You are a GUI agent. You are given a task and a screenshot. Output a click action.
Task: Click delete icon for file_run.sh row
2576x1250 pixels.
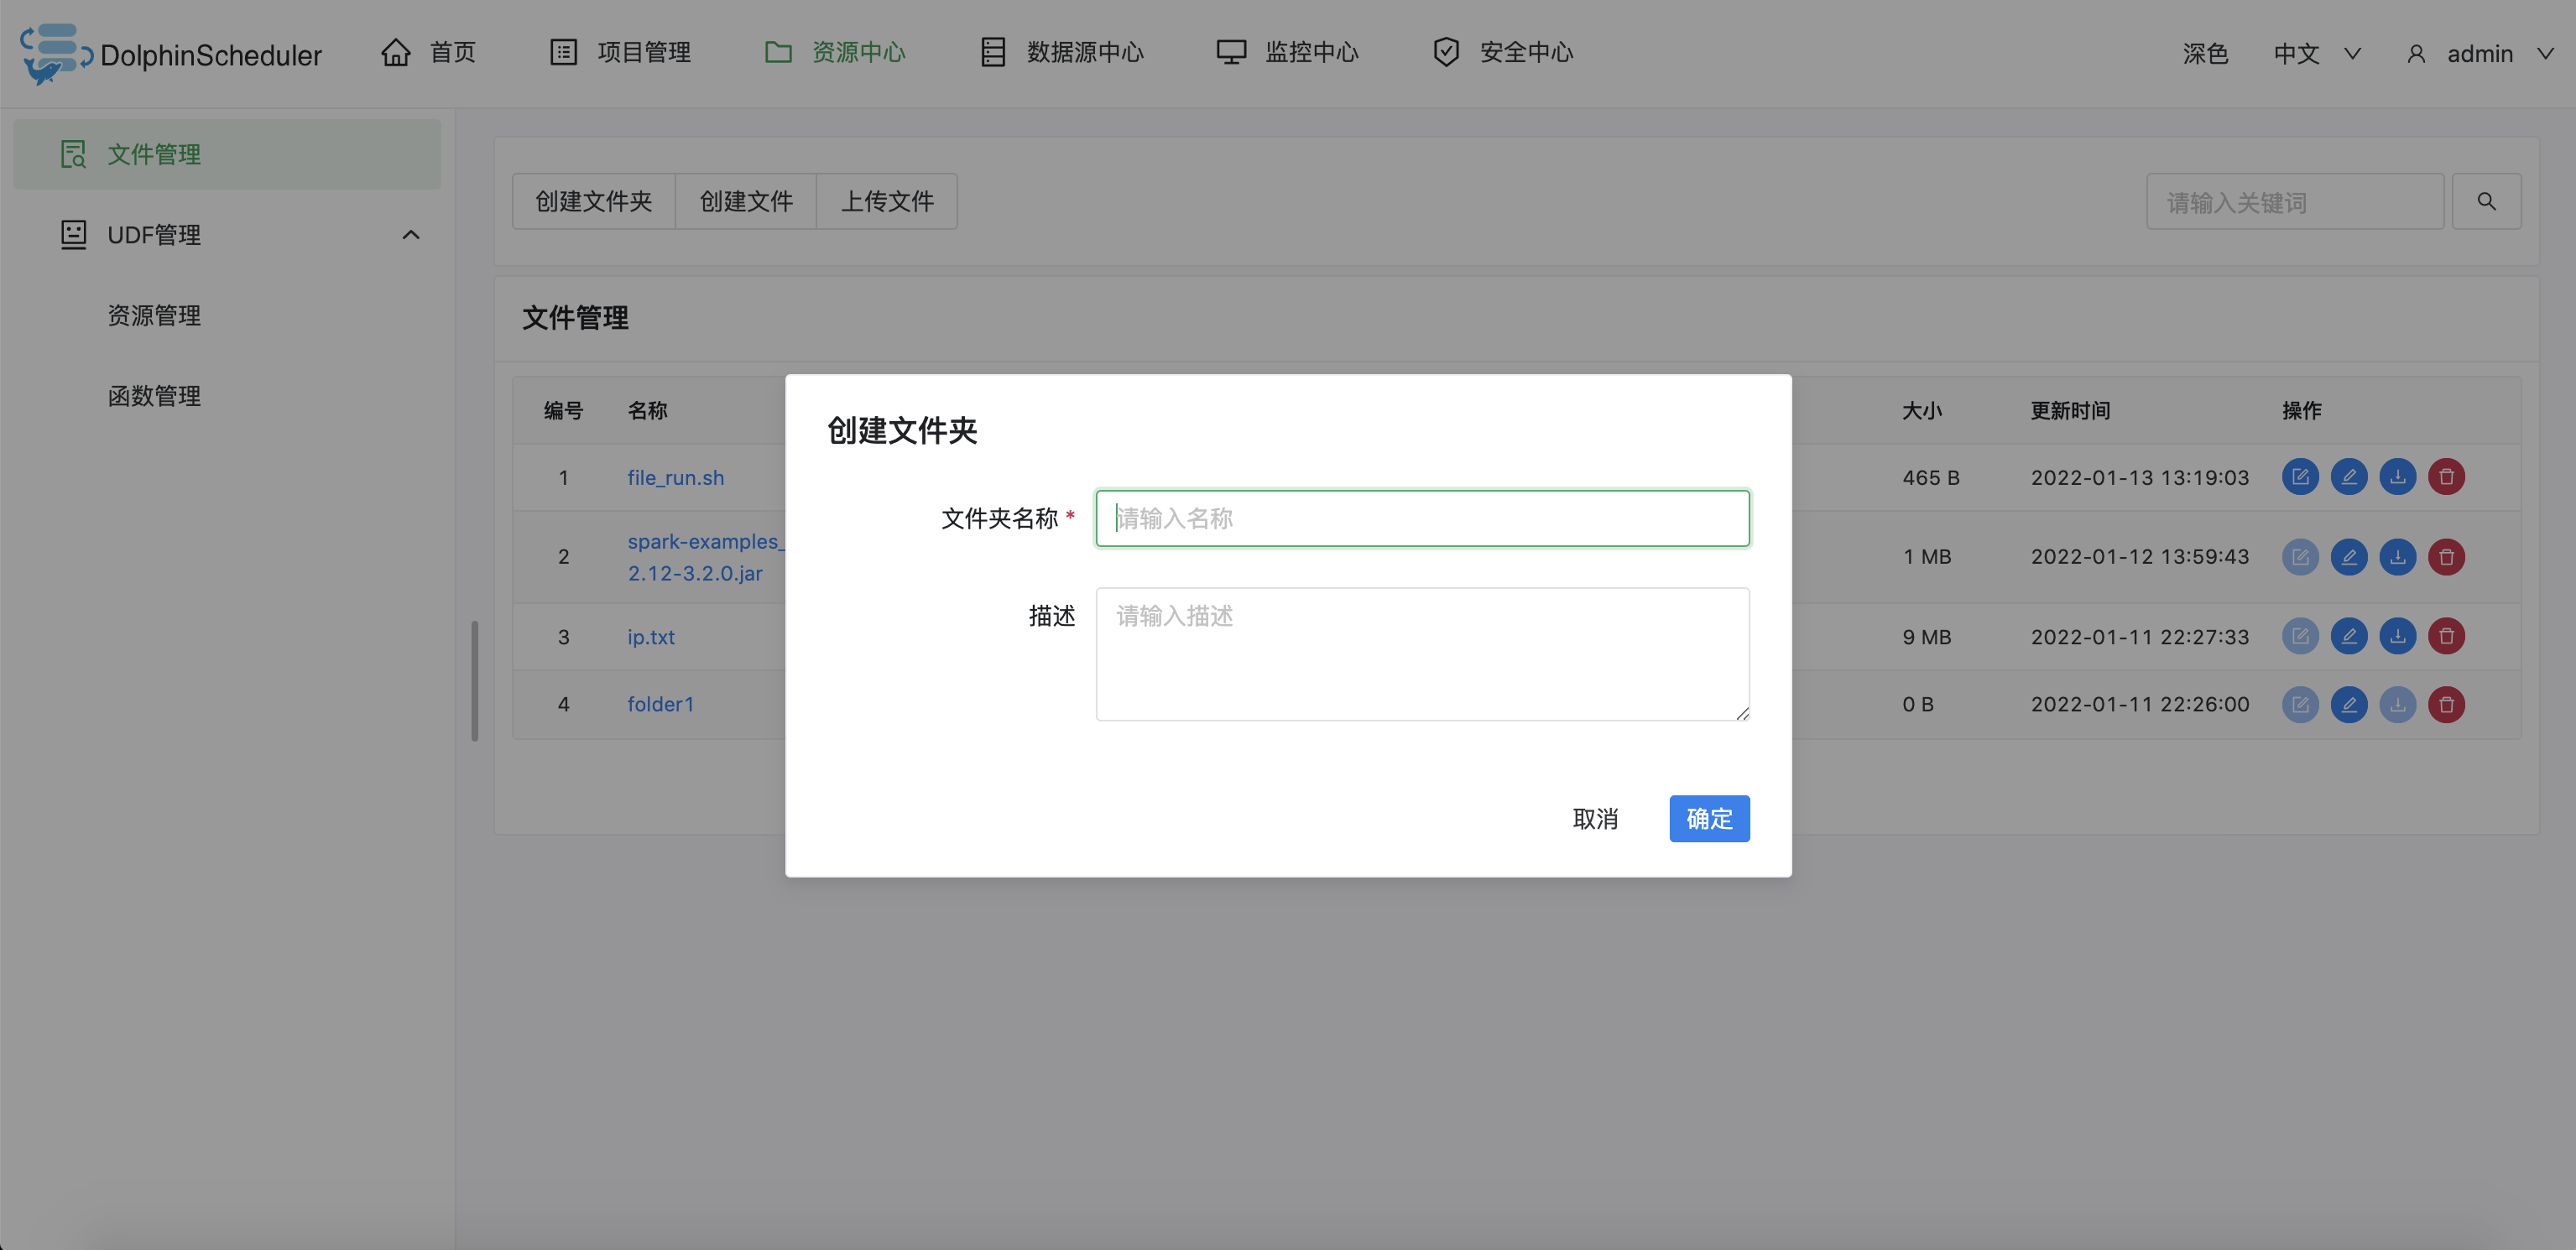[x=2446, y=477]
